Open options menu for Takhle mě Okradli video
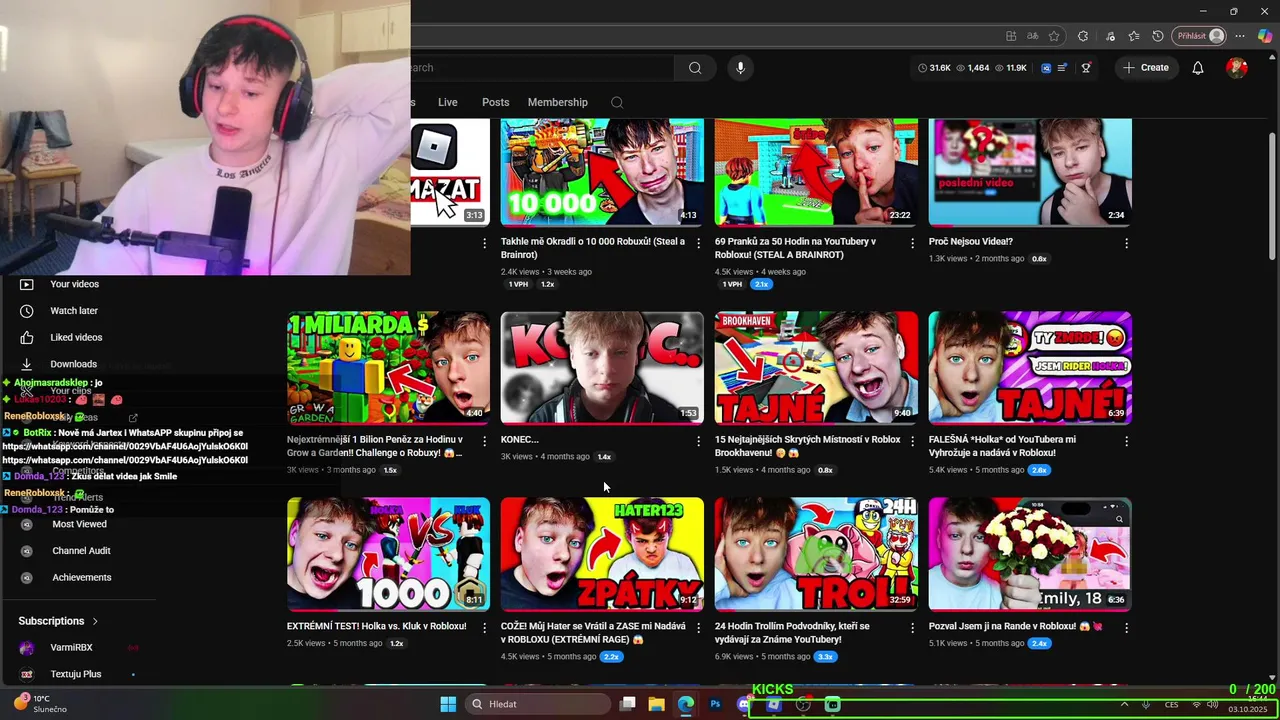This screenshot has width=1280, height=720. point(698,243)
